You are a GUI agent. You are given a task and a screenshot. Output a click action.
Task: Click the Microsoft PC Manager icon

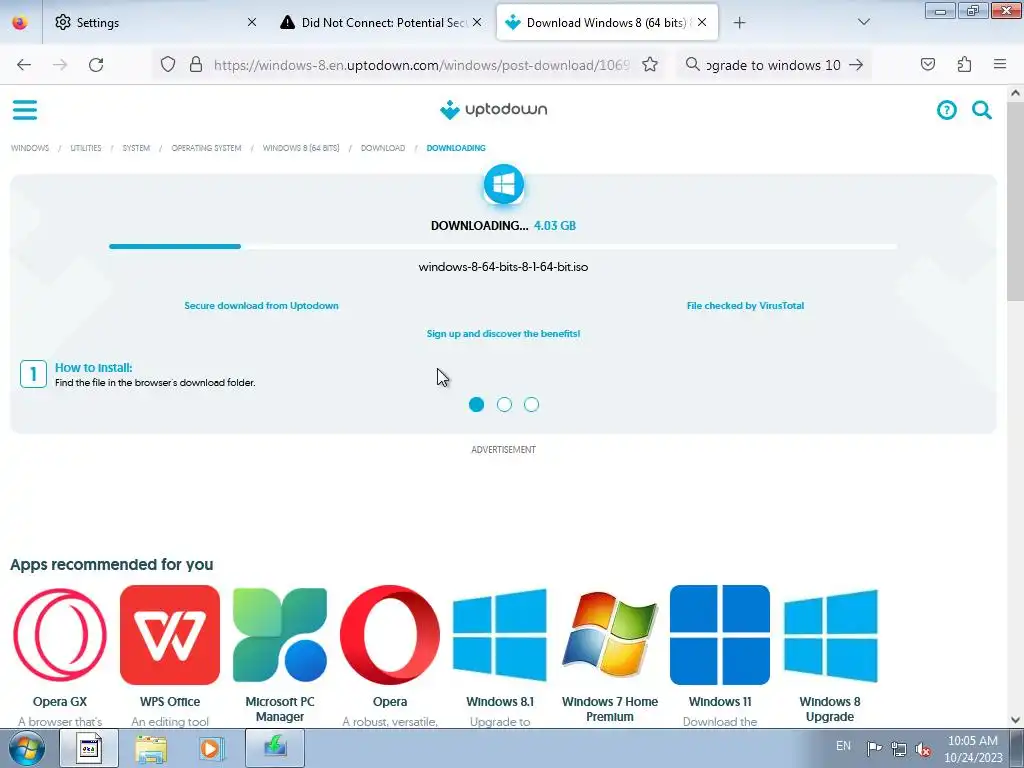(x=280, y=635)
